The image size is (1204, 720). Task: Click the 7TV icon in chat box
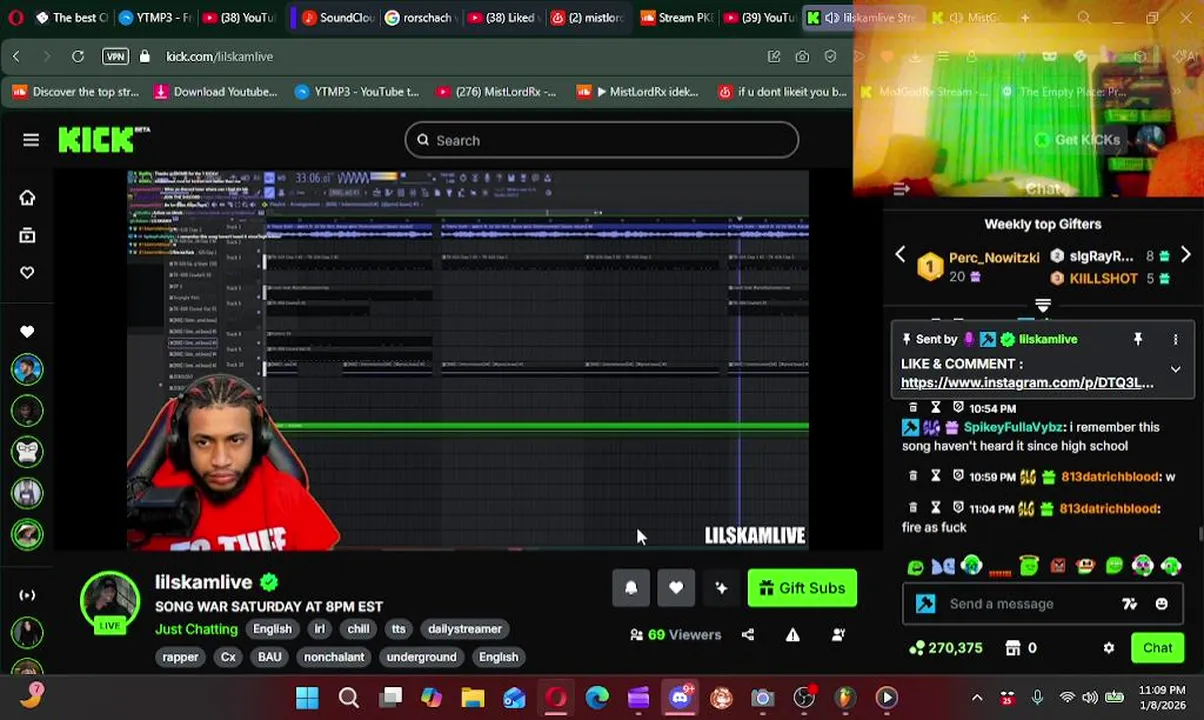coord(1129,604)
